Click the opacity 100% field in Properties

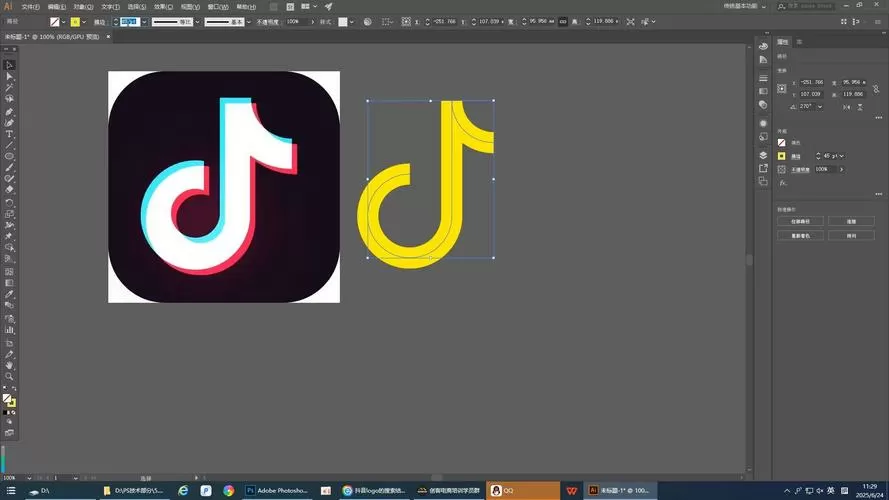825,170
